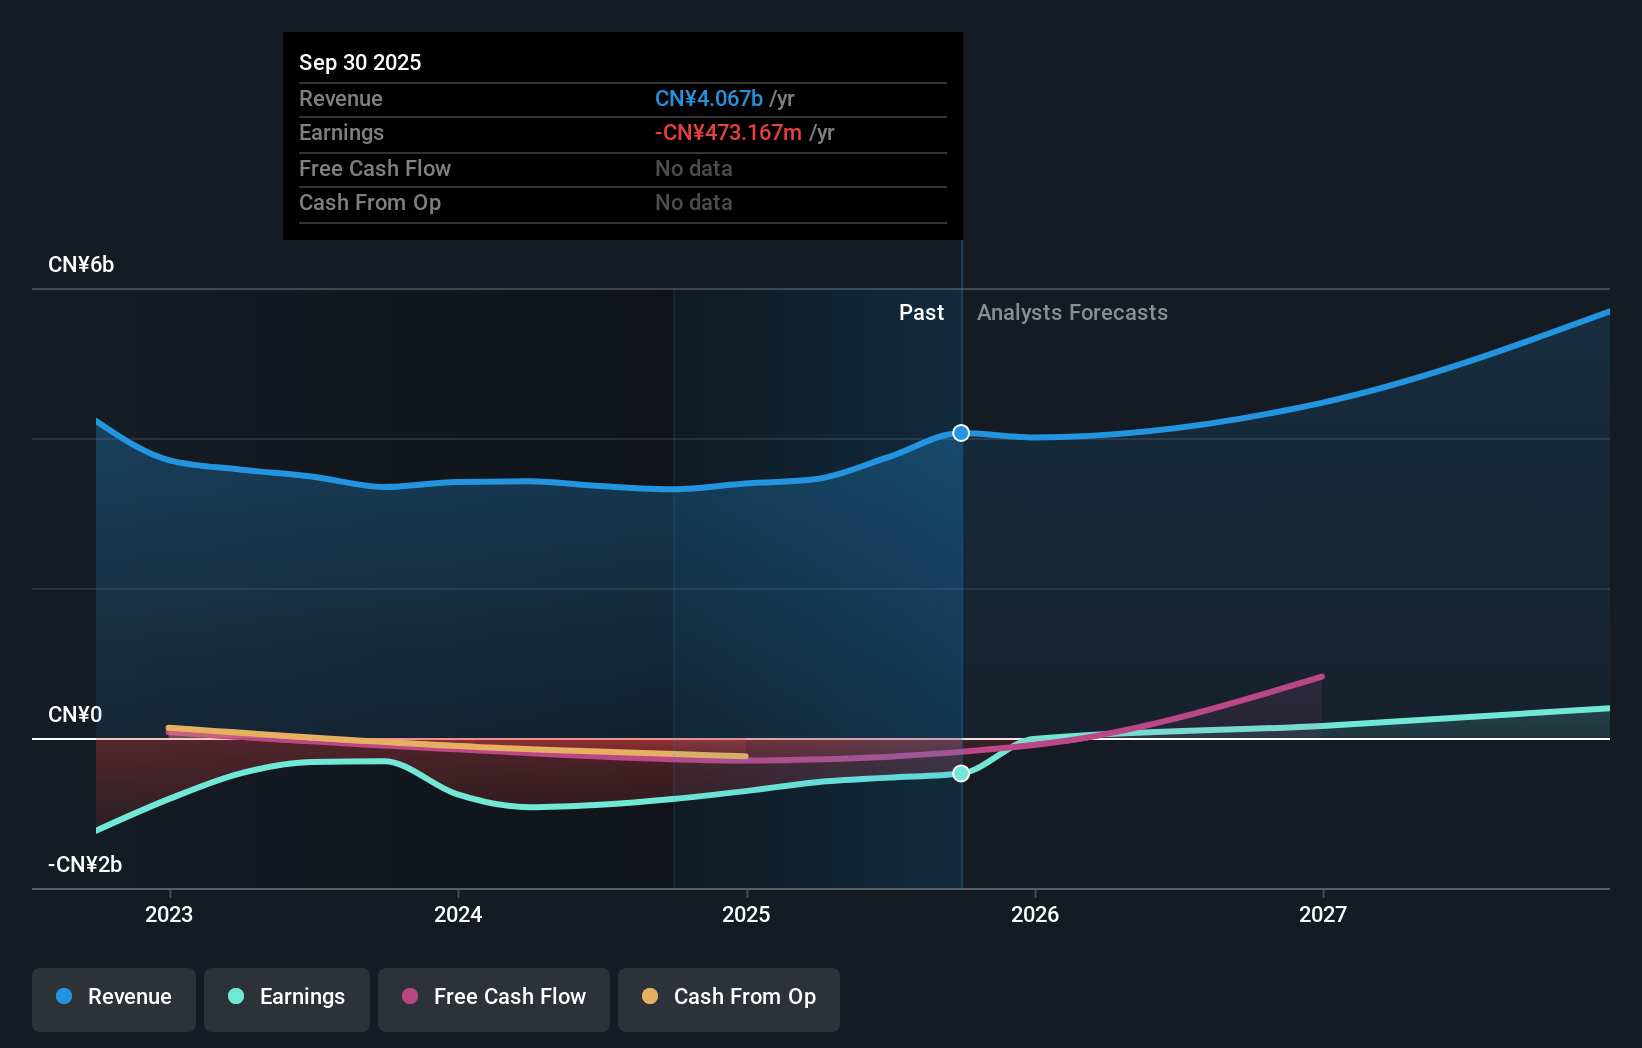Click the pink Free Cash Flow dot
Image resolution: width=1642 pixels, height=1048 pixels.
tap(410, 997)
